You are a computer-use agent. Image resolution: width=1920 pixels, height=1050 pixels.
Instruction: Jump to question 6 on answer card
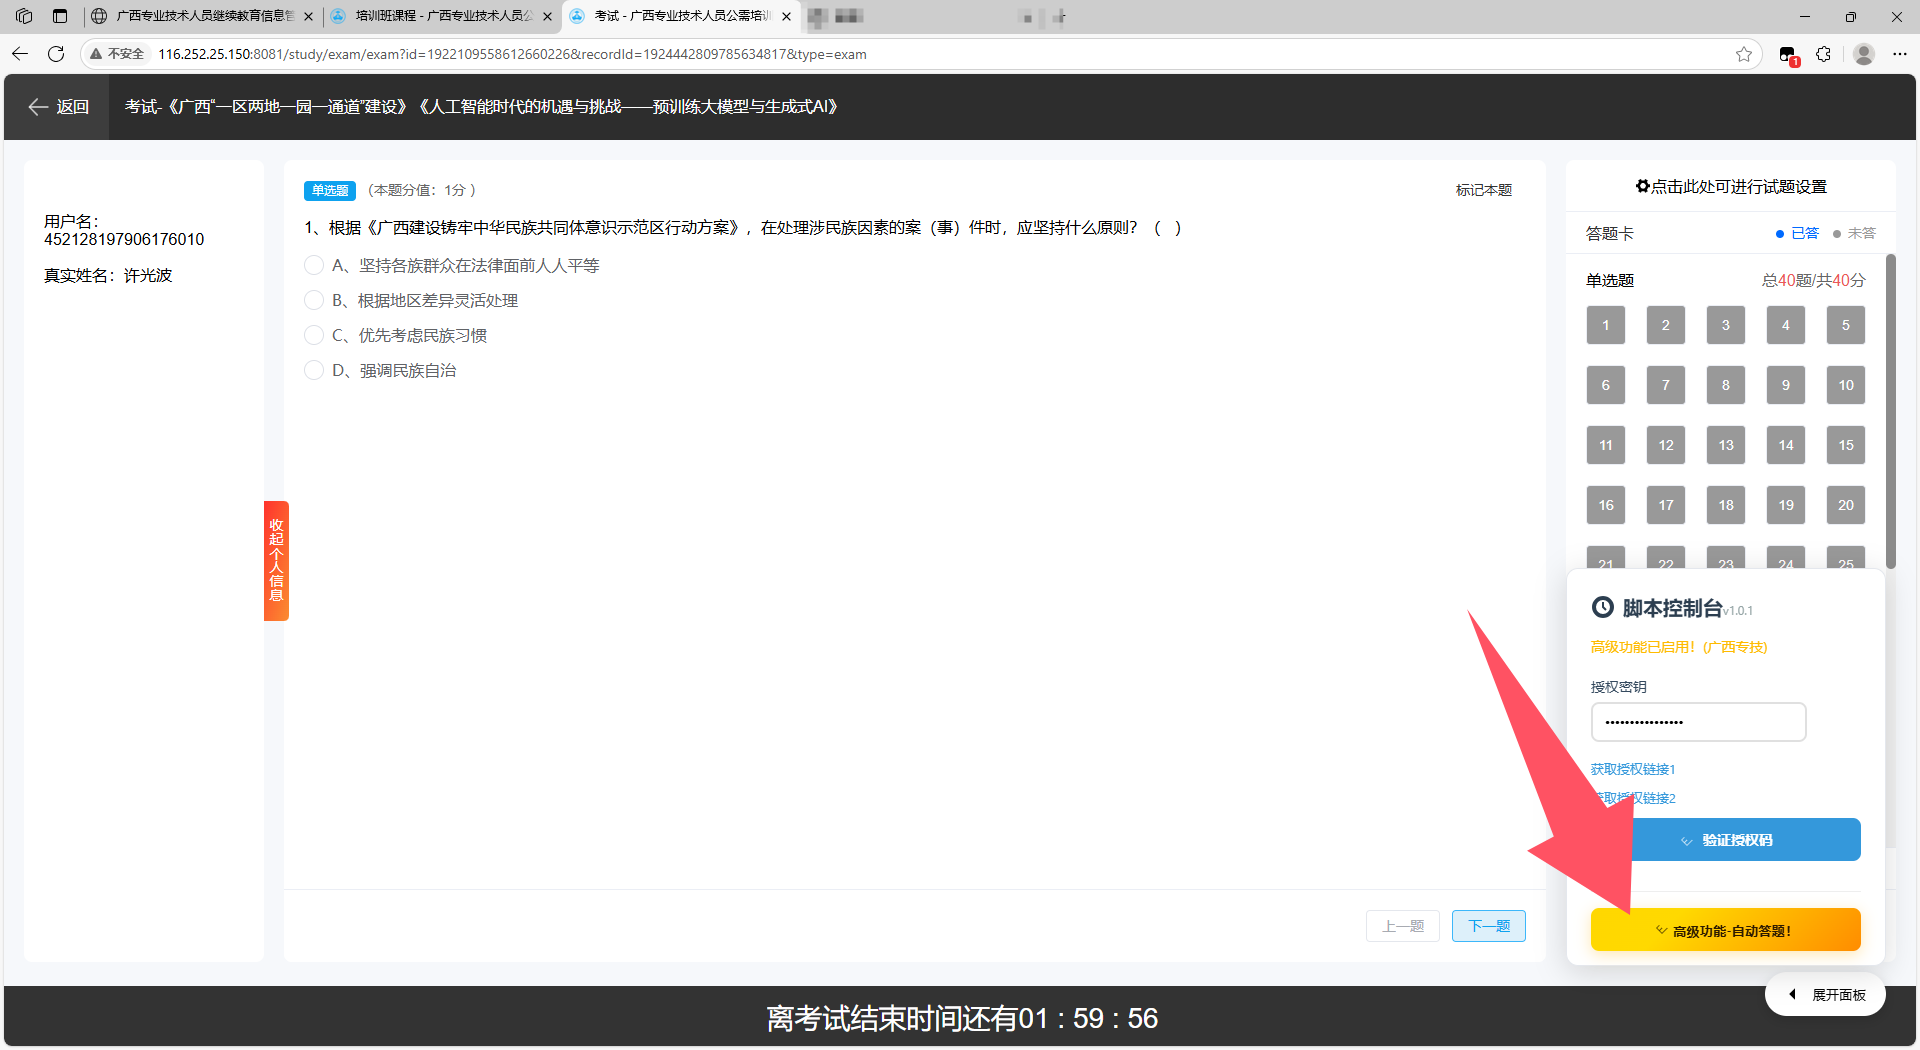1606,385
